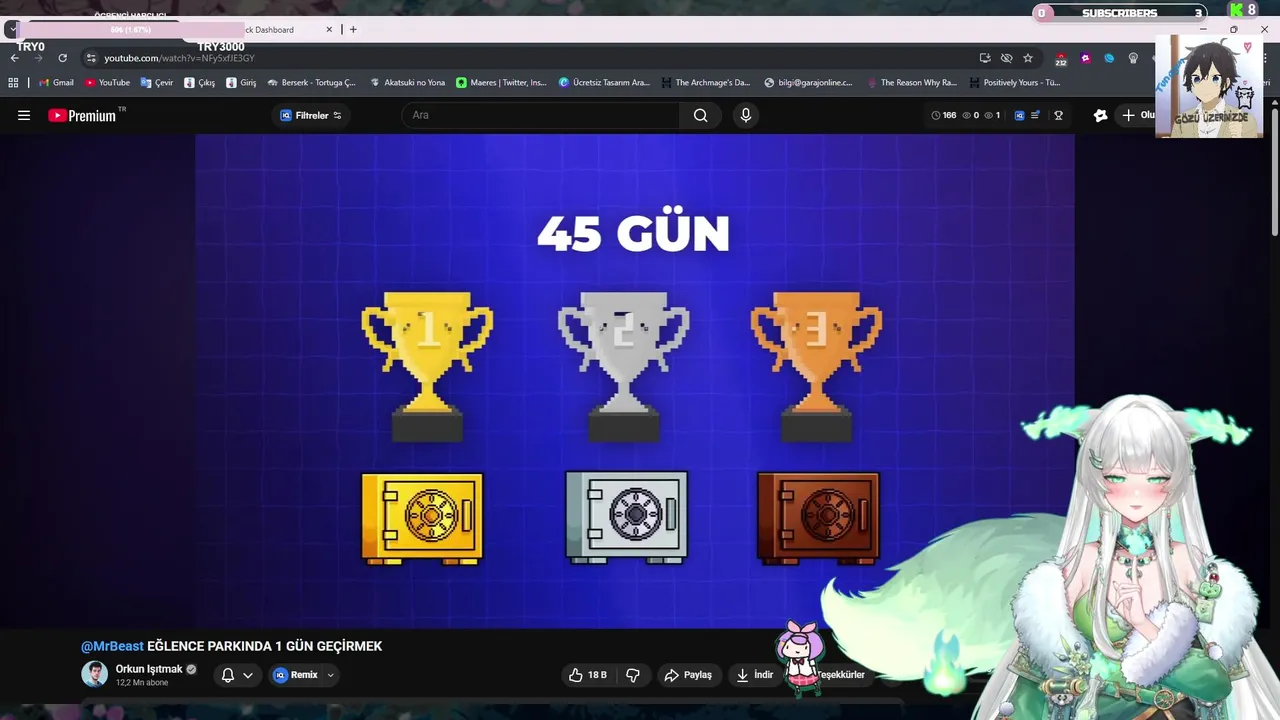Open the list icon with blue dot
Viewport: 1280px width, 720px height.
[x=1035, y=115]
